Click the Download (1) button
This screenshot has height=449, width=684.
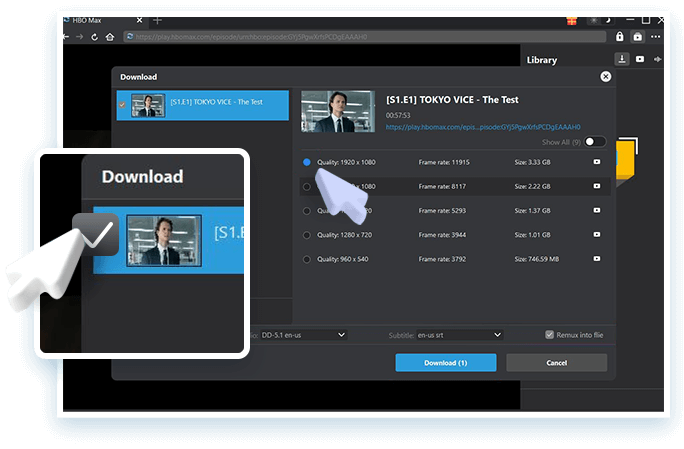tap(446, 363)
